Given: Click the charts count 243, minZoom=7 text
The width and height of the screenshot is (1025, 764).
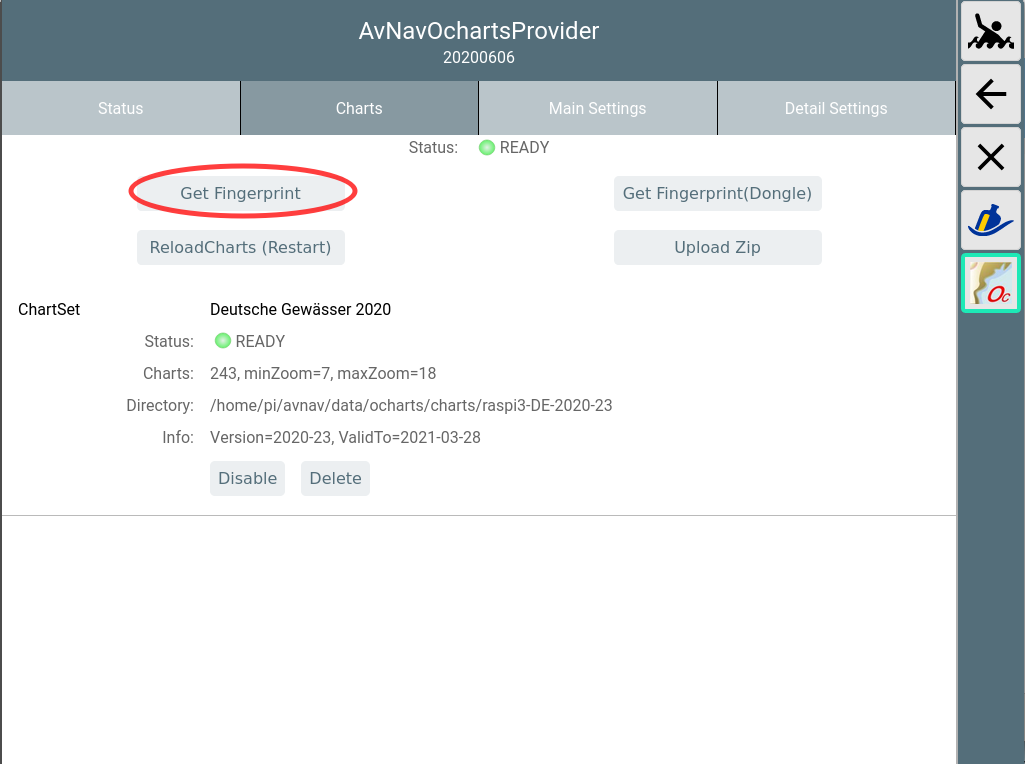Looking at the screenshot, I should pyautogui.click(x=323, y=373).
